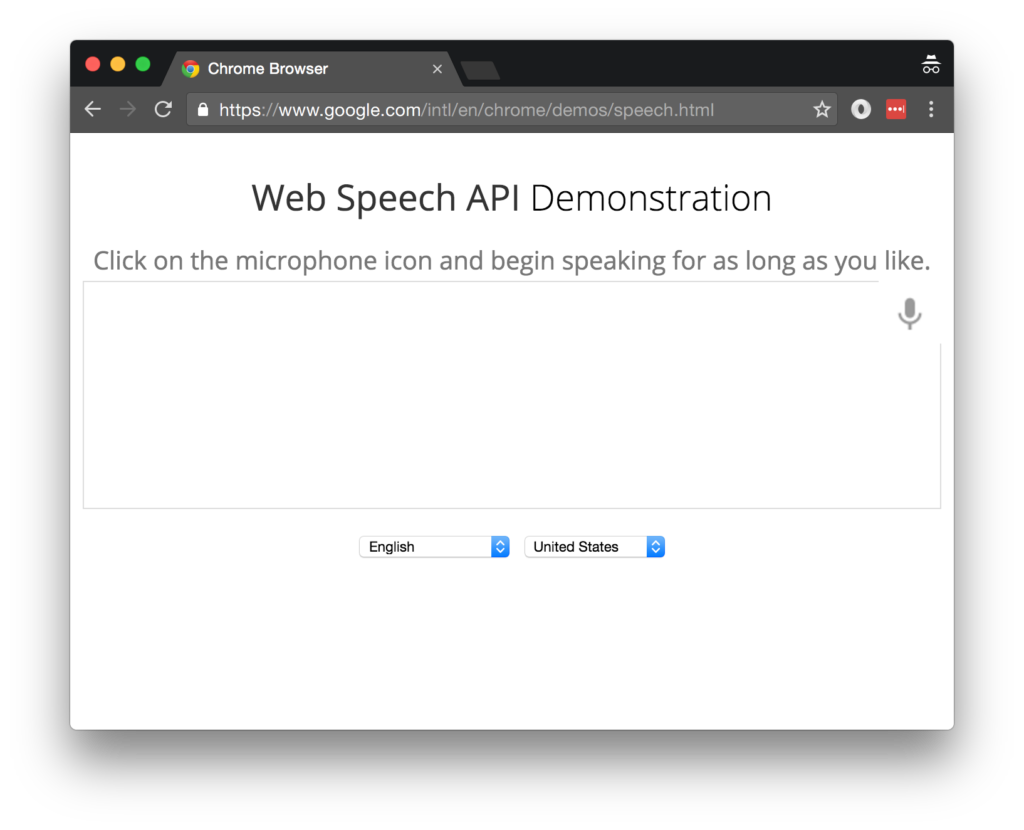
Task: Click the secure lock icon in address bar
Action: 203,109
